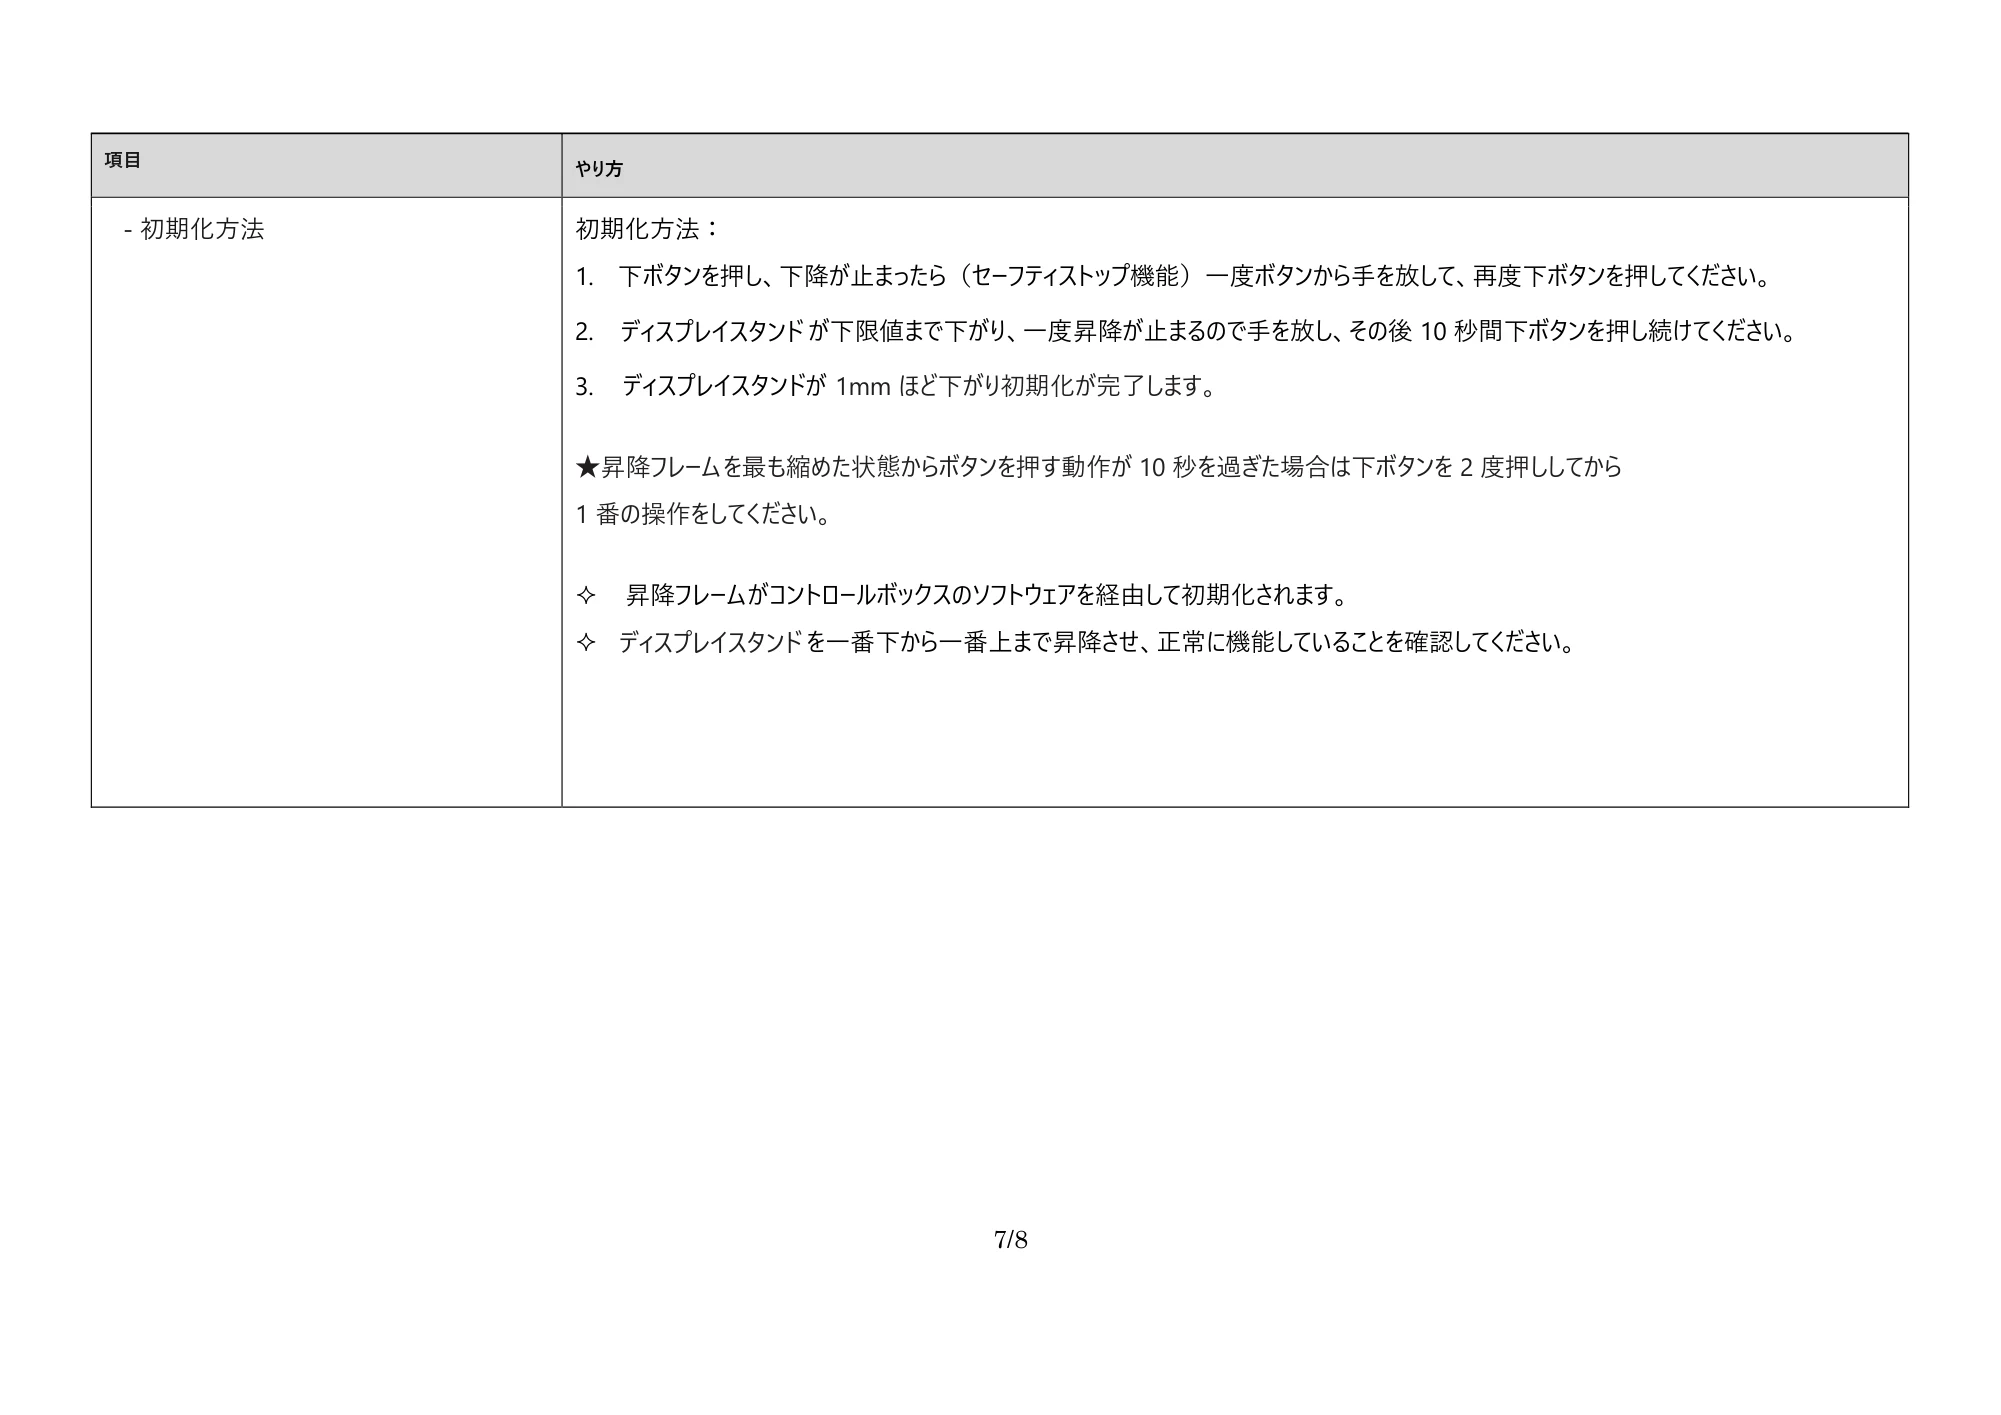Image resolution: width=2001 pixels, height=1415 pixels.
Task: Click the bullet about コントロールボックスのソフトウェア
Action: pos(963,596)
